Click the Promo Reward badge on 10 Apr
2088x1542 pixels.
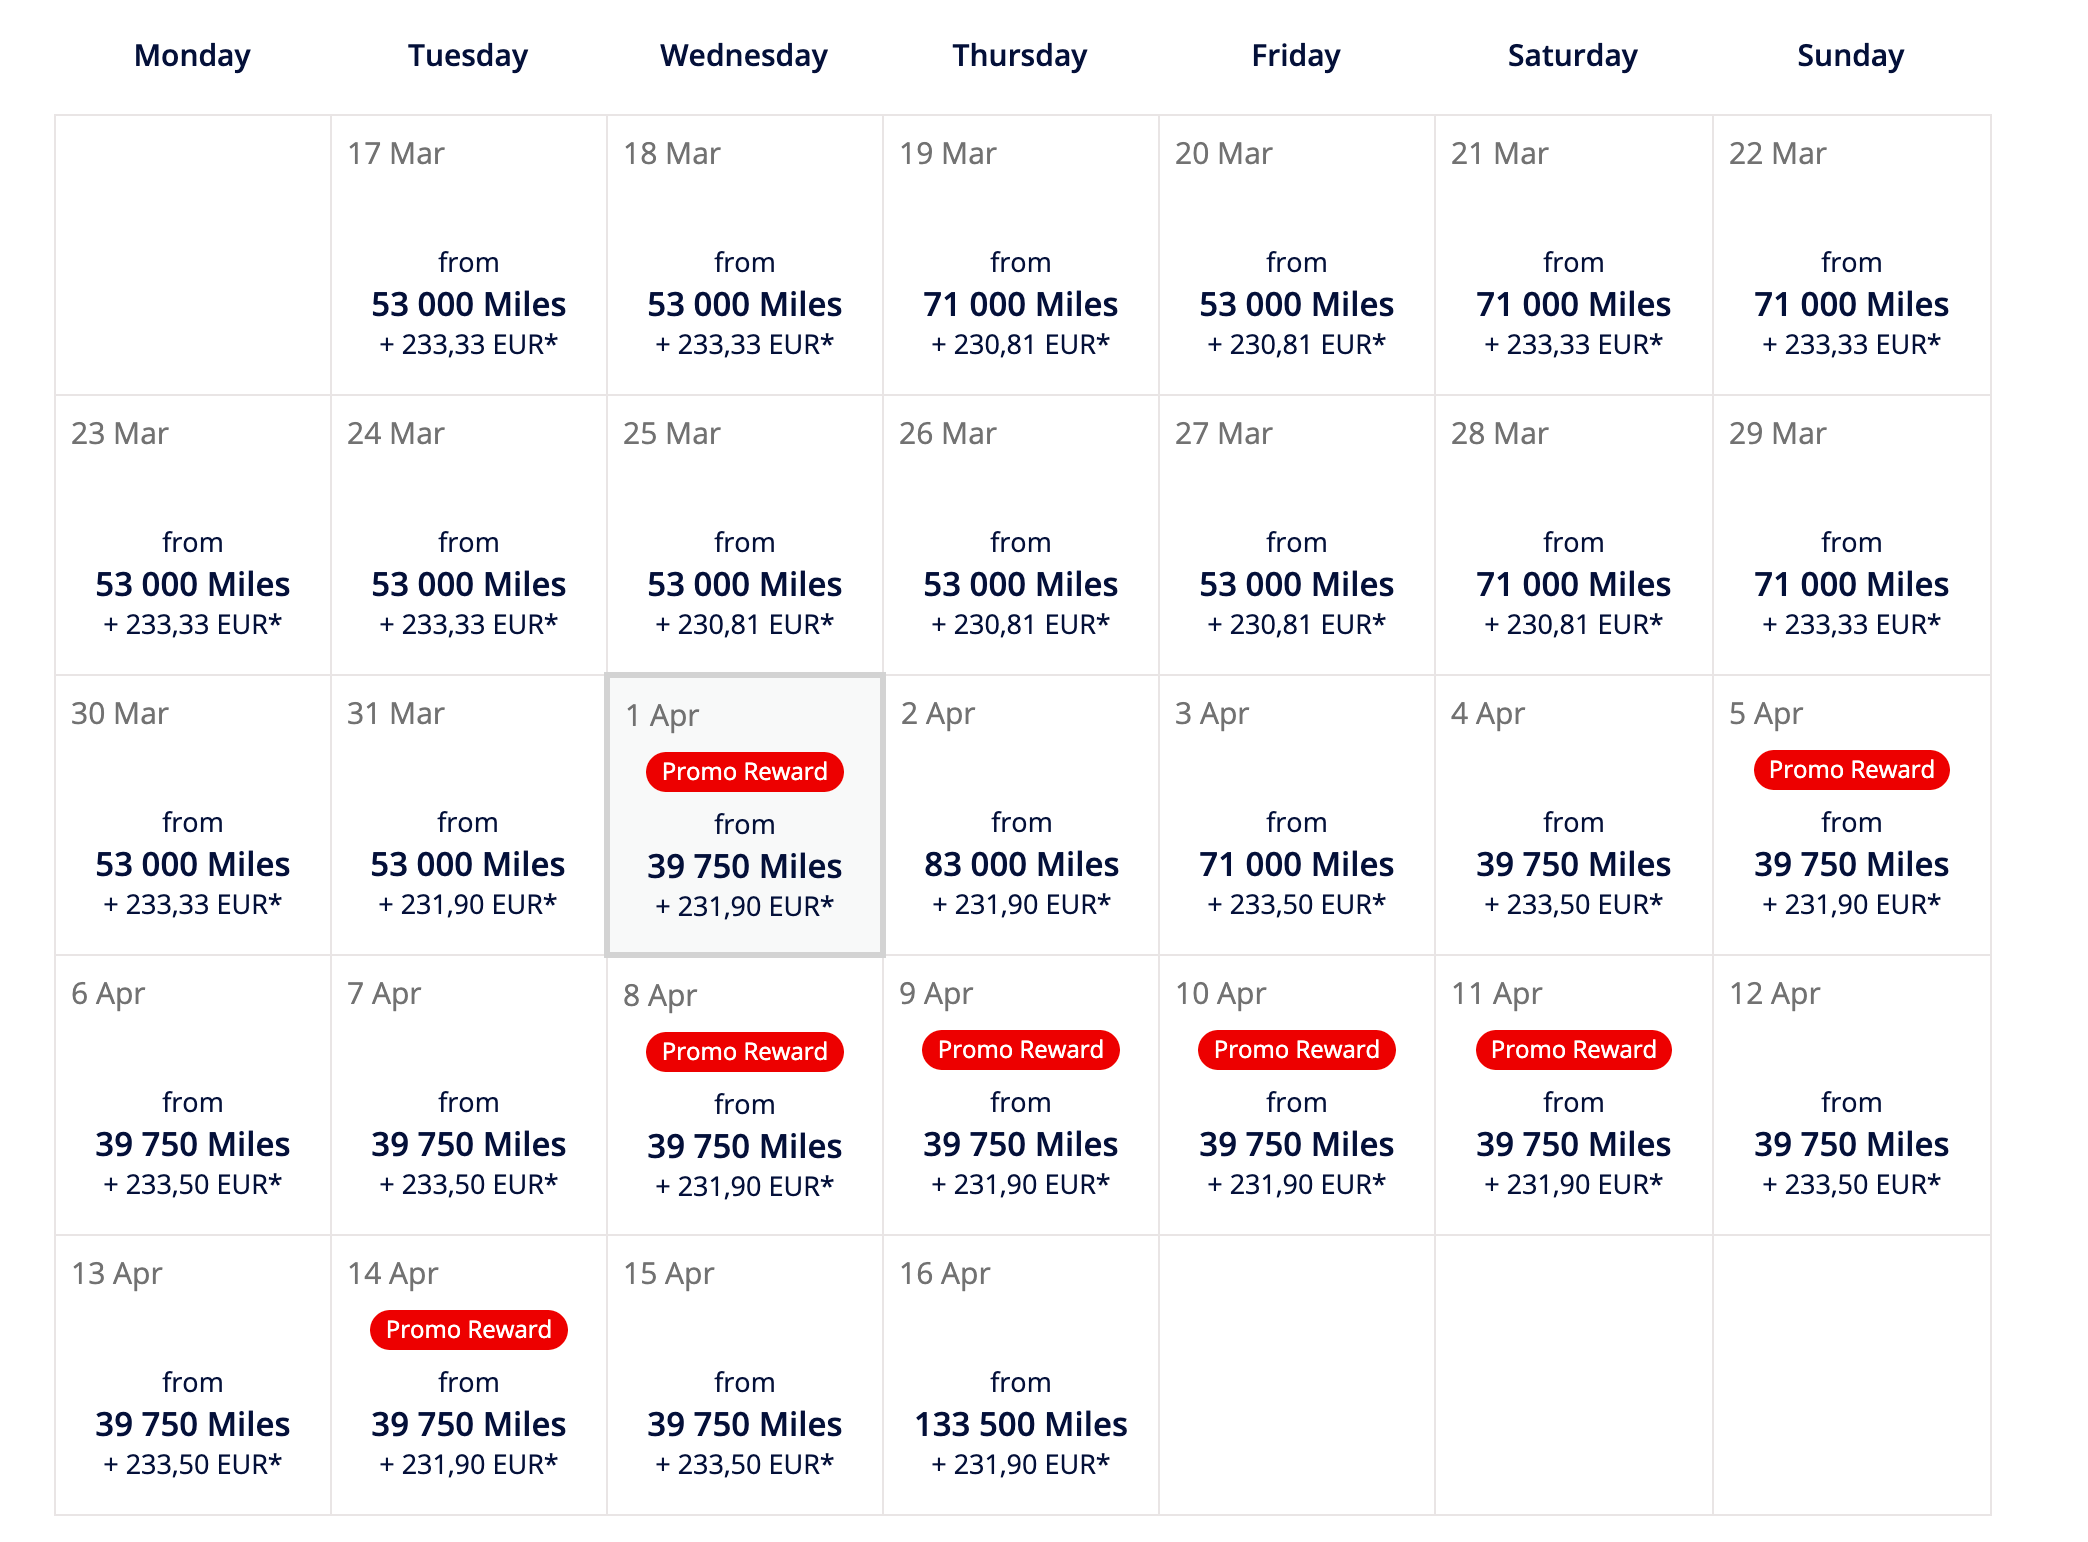[x=1296, y=1050]
